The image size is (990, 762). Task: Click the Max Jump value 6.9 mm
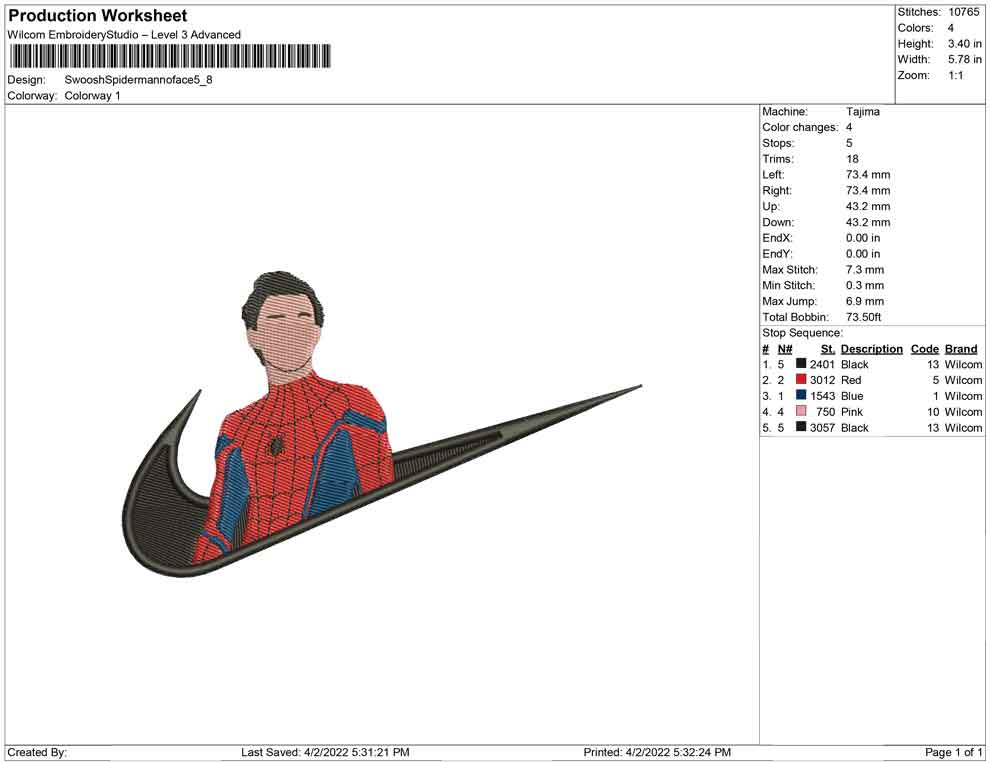point(865,301)
